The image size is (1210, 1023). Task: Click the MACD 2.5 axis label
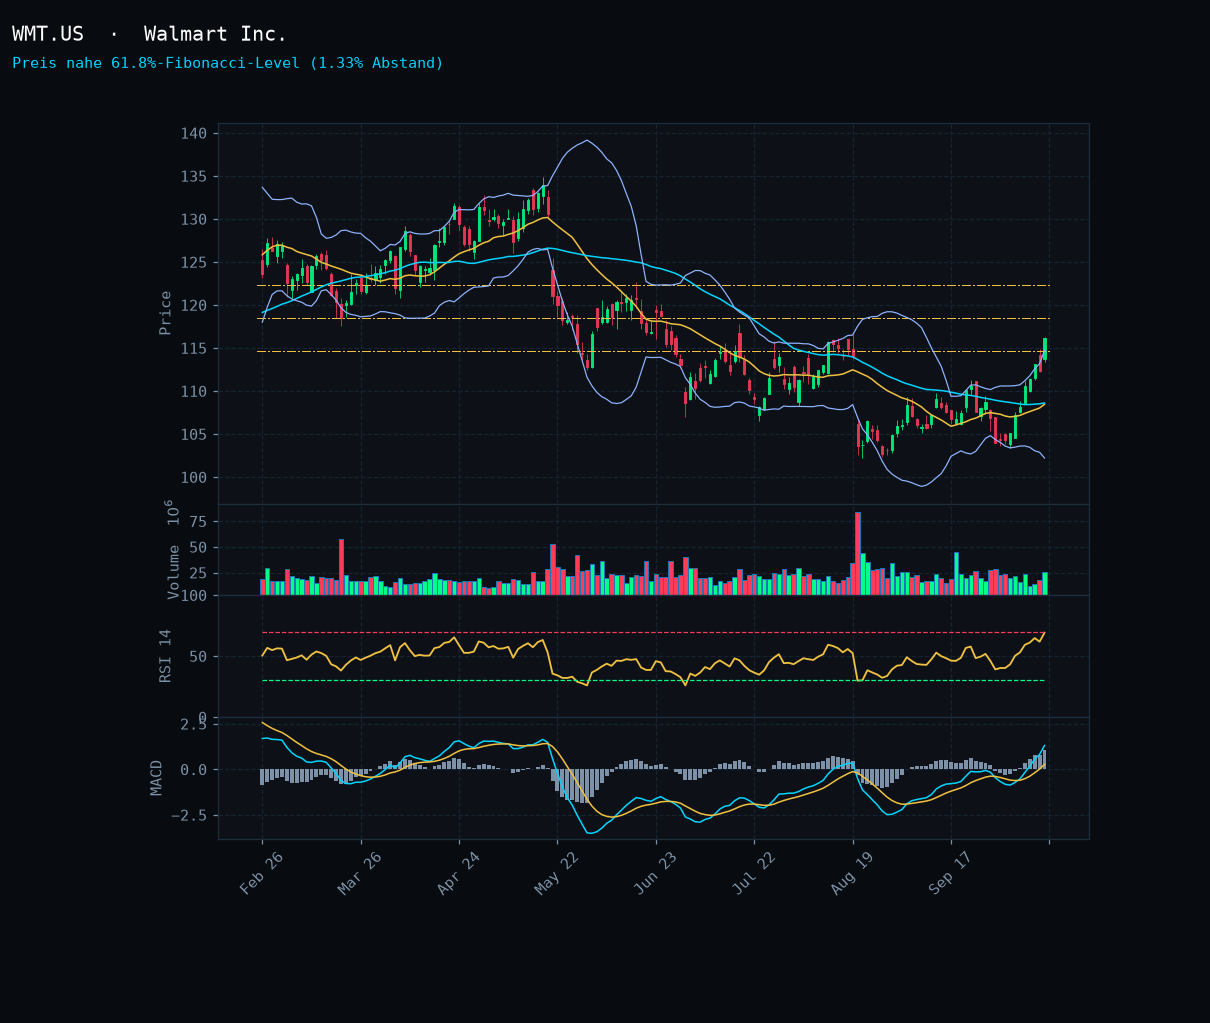(x=194, y=724)
